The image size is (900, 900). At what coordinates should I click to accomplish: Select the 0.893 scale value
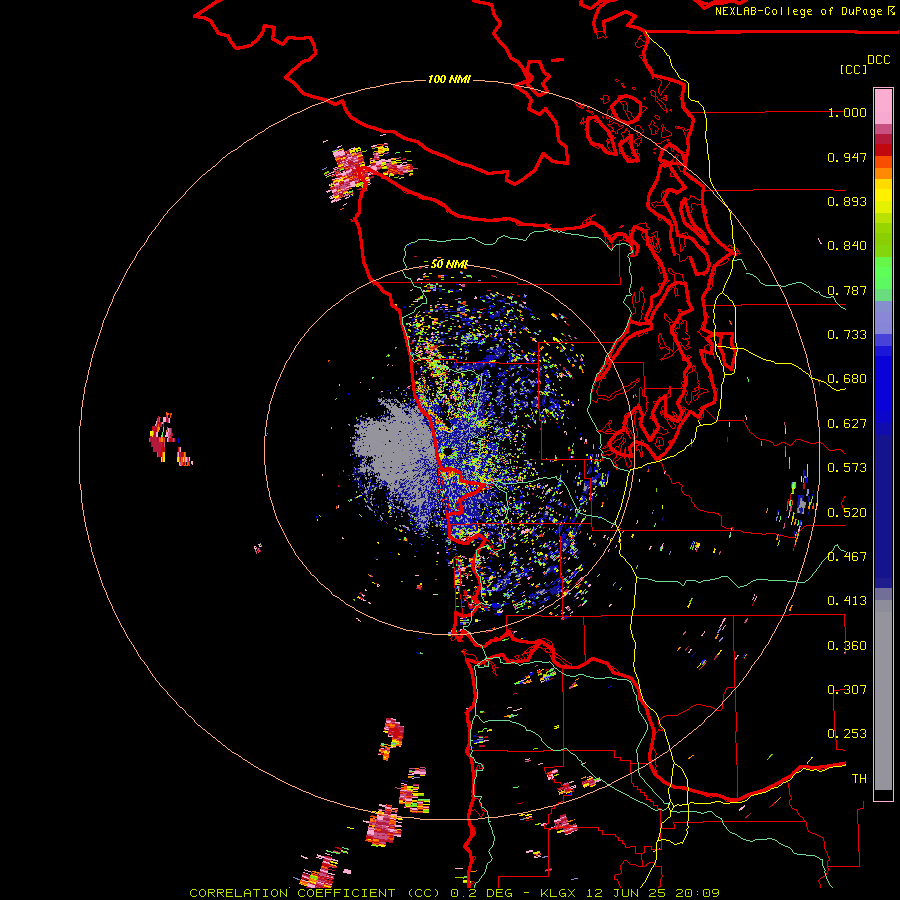(847, 201)
